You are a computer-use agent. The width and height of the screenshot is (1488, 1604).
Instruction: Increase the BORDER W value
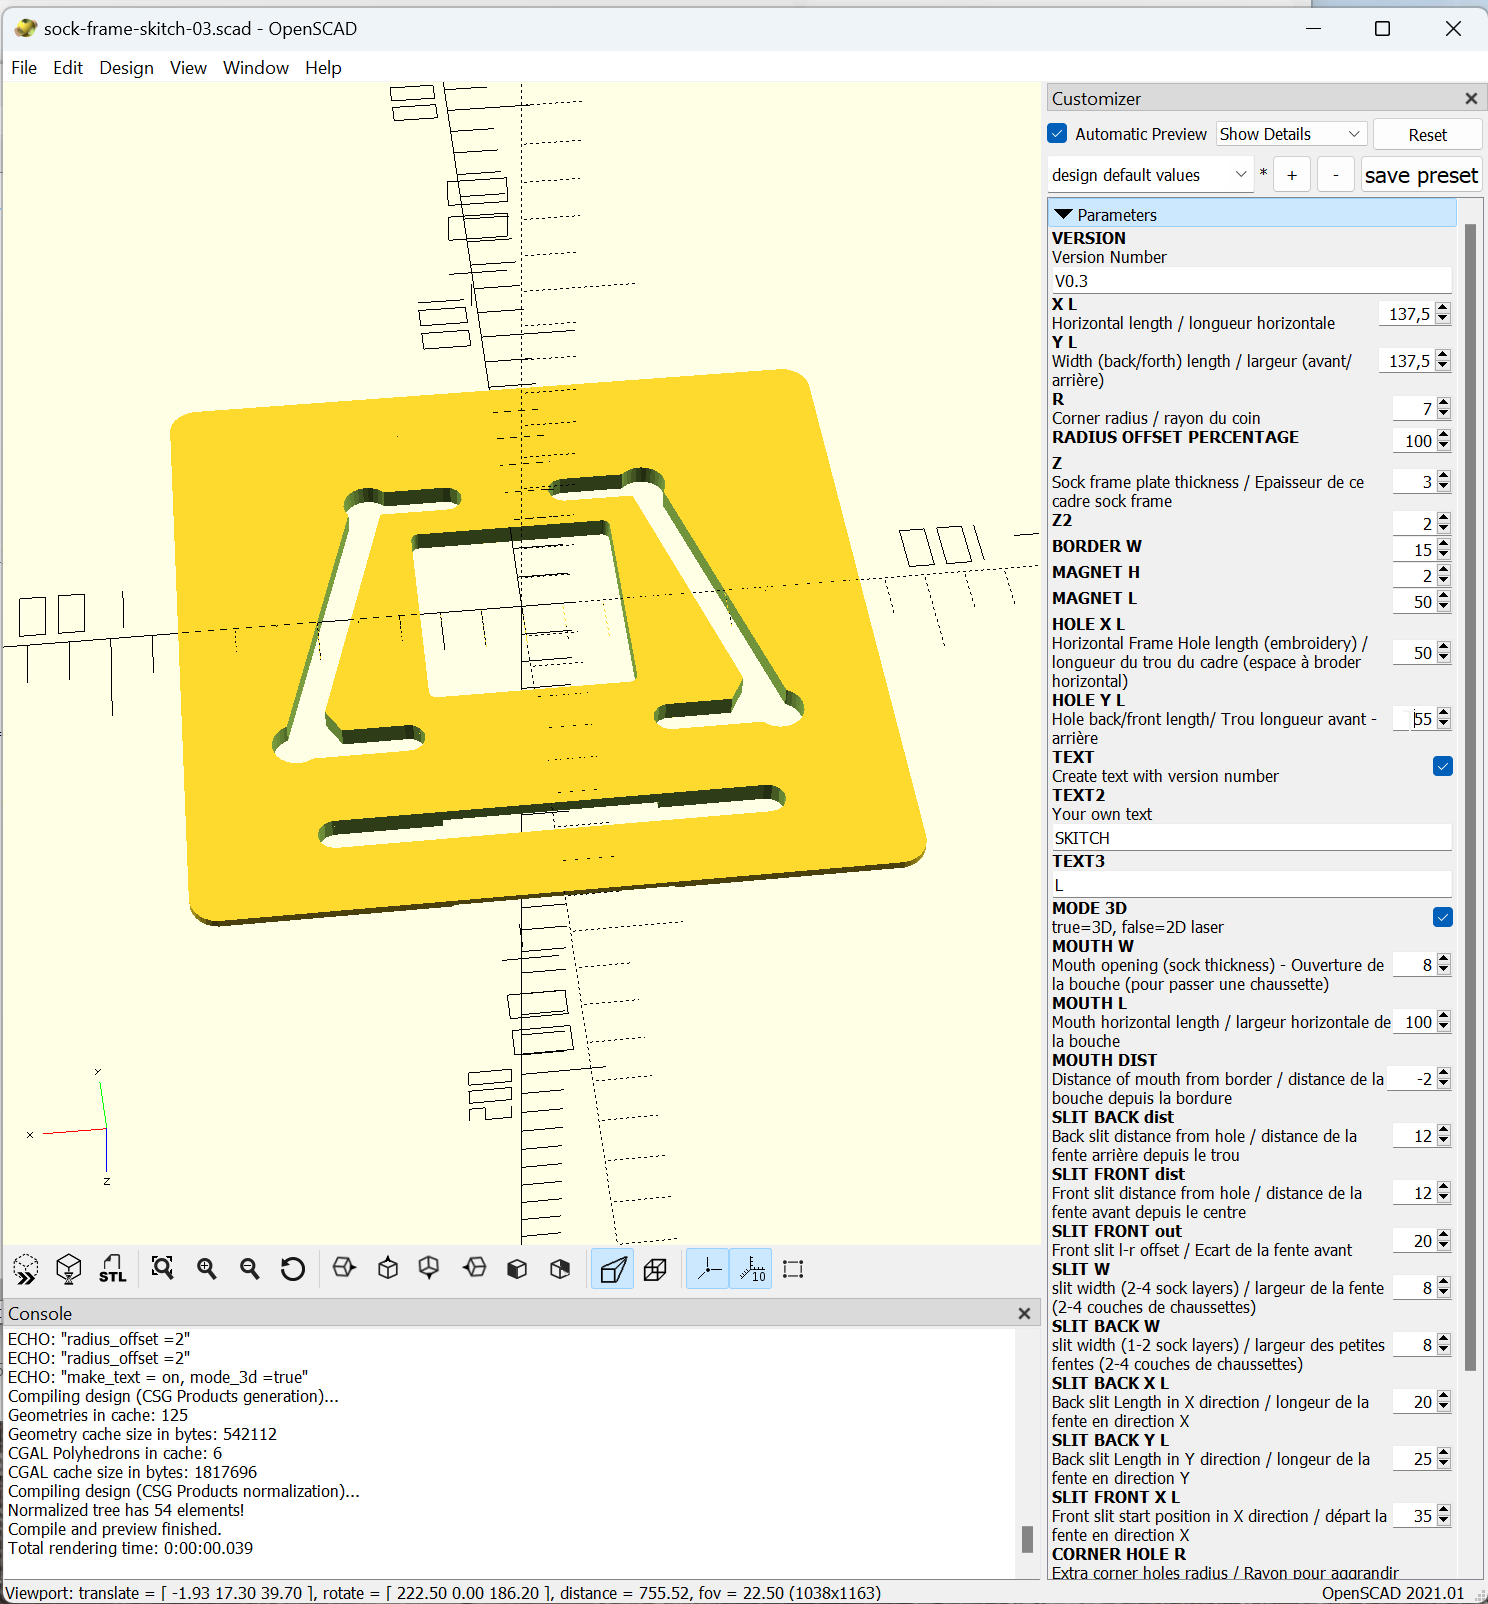[x=1443, y=544]
